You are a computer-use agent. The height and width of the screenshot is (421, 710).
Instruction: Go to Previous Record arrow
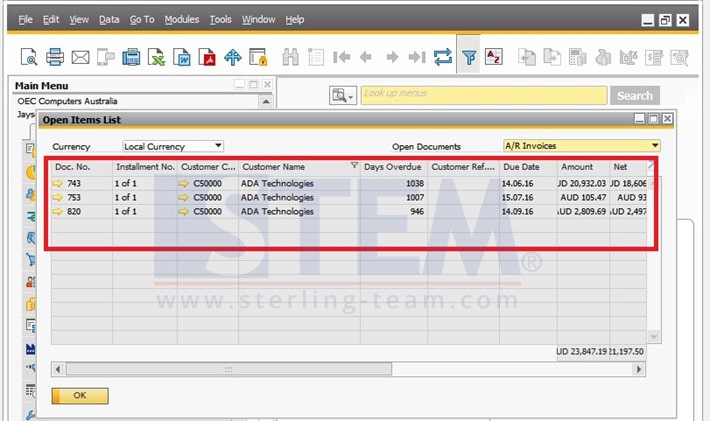[366, 57]
